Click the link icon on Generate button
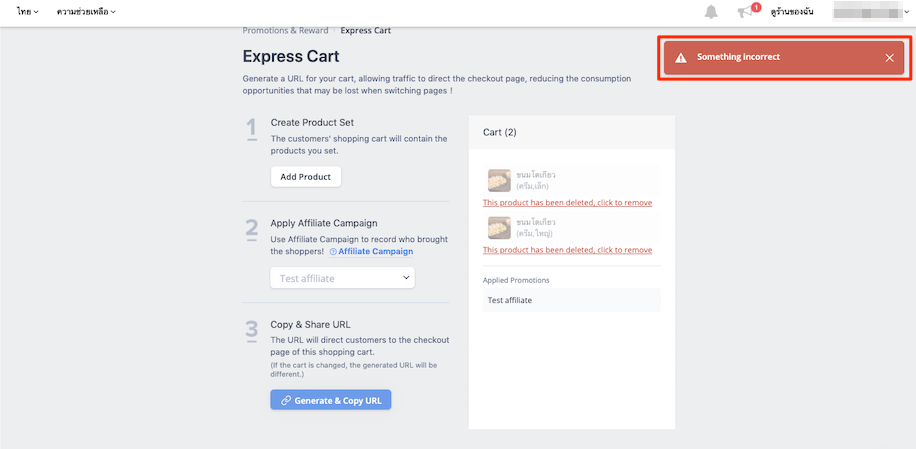This screenshot has width=916, height=449. (x=286, y=401)
